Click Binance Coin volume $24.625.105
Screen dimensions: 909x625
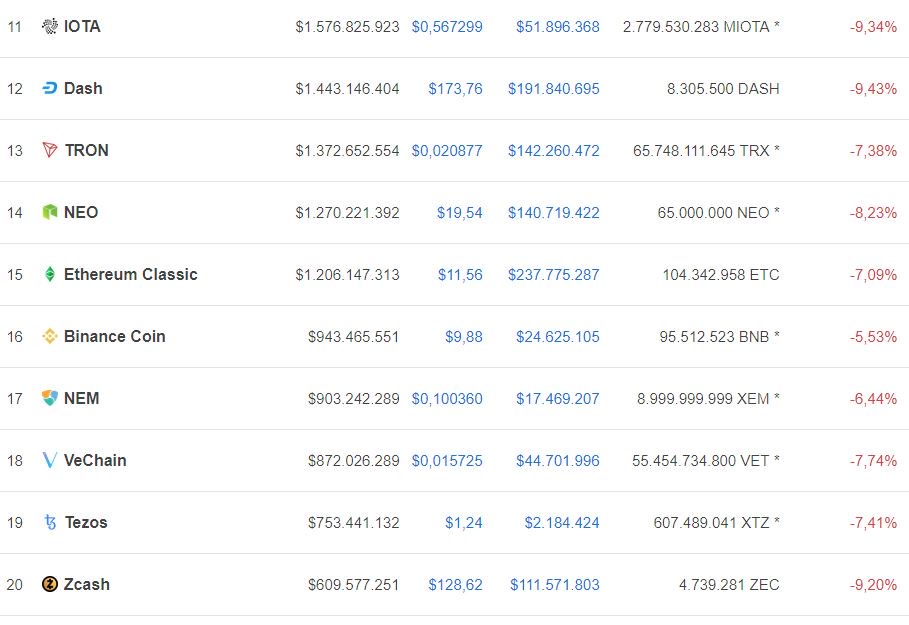click(558, 337)
